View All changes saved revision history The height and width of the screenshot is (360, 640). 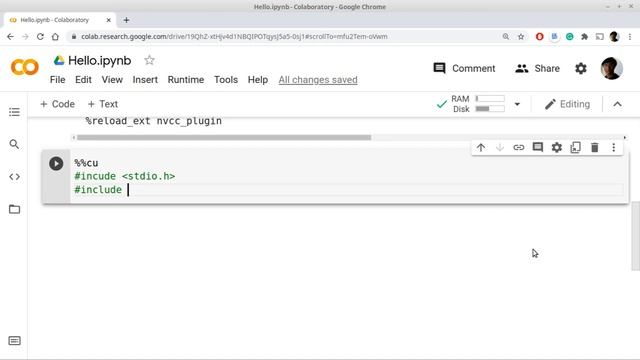coord(318,80)
